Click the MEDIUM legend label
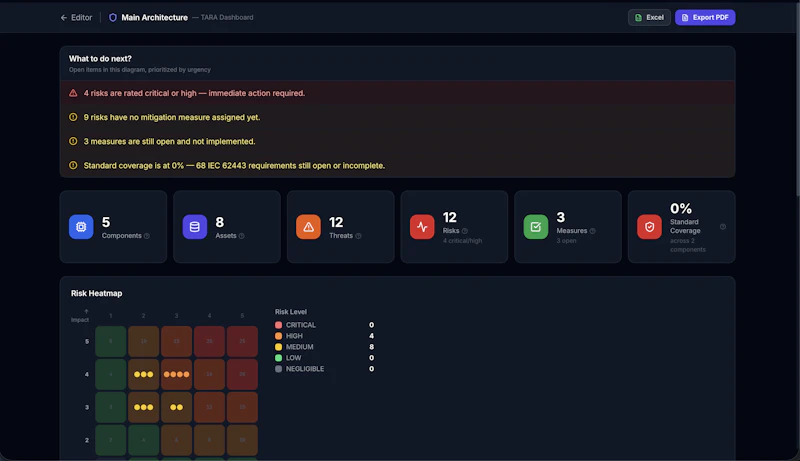This screenshot has height=461, width=800. [299, 347]
